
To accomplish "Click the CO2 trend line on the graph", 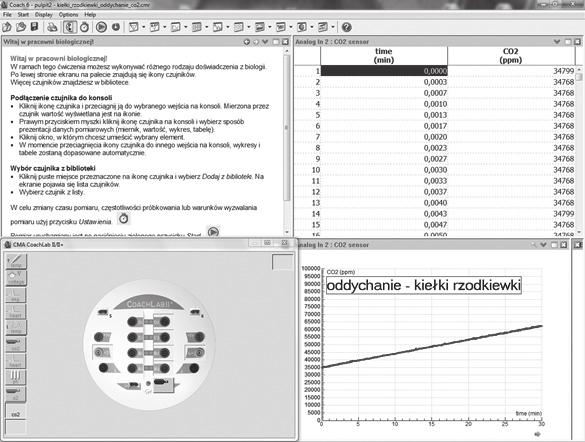I will [x=432, y=347].
